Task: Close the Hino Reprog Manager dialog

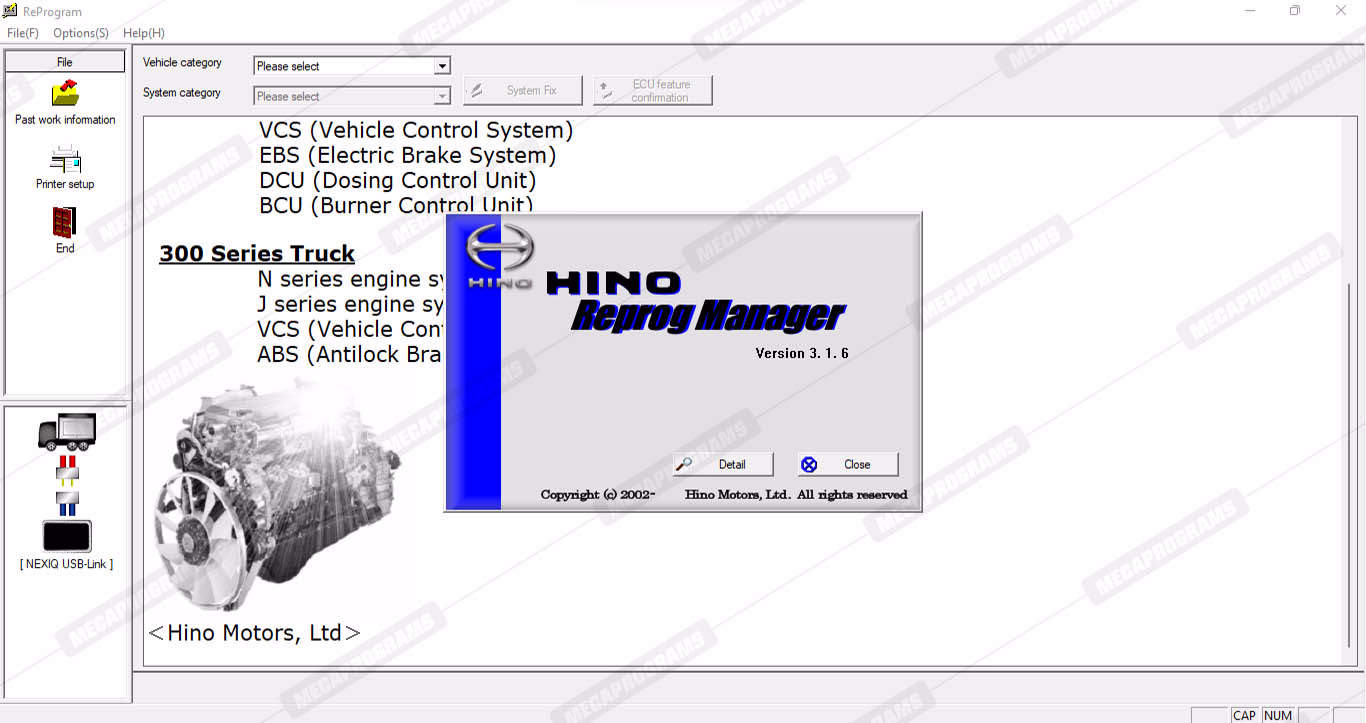Action: [x=848, y=464]
